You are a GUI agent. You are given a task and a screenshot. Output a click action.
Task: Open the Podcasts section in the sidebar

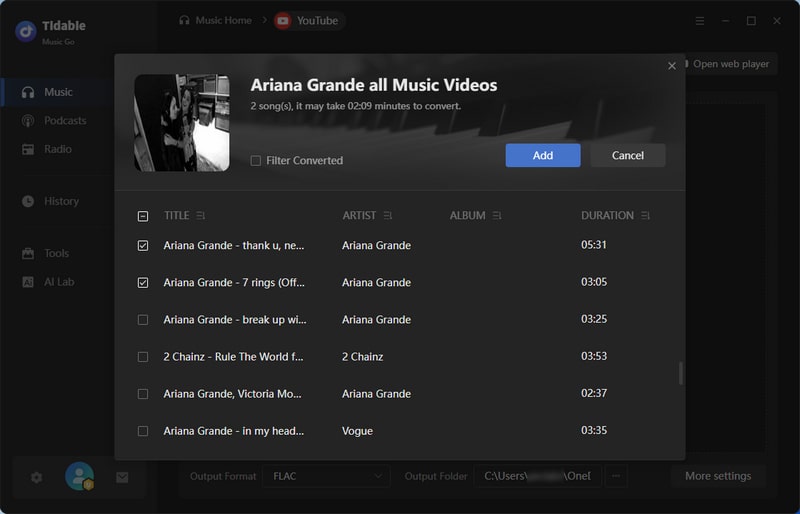[54, 121]
